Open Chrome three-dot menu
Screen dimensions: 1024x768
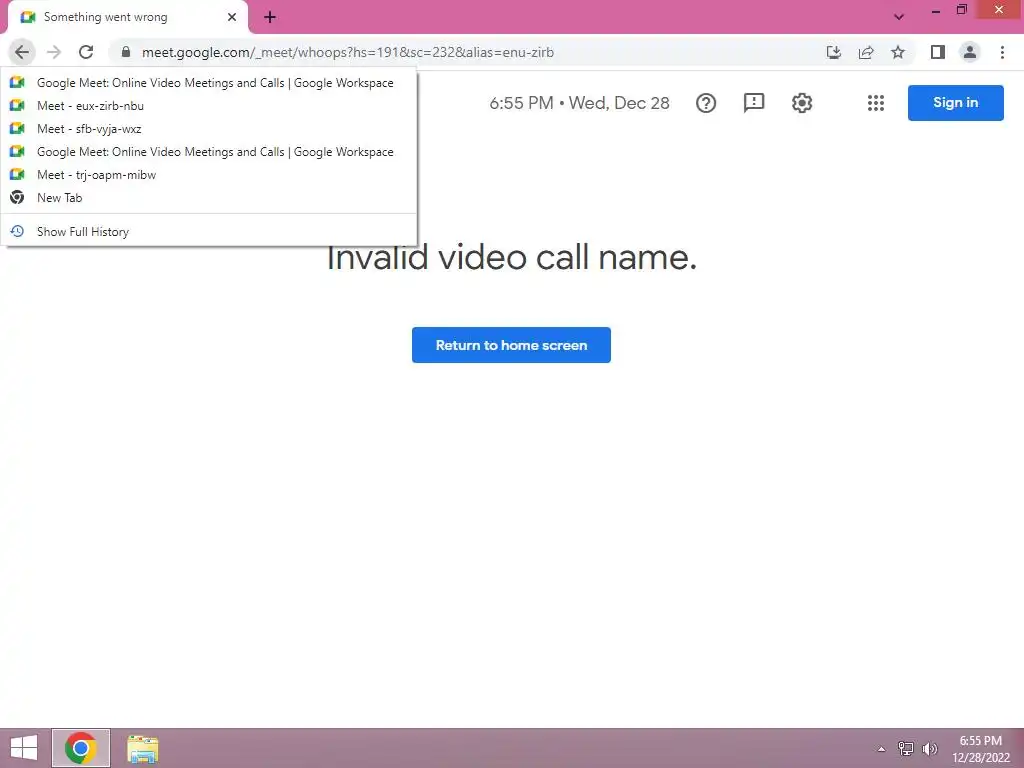tap(1002, 52)
